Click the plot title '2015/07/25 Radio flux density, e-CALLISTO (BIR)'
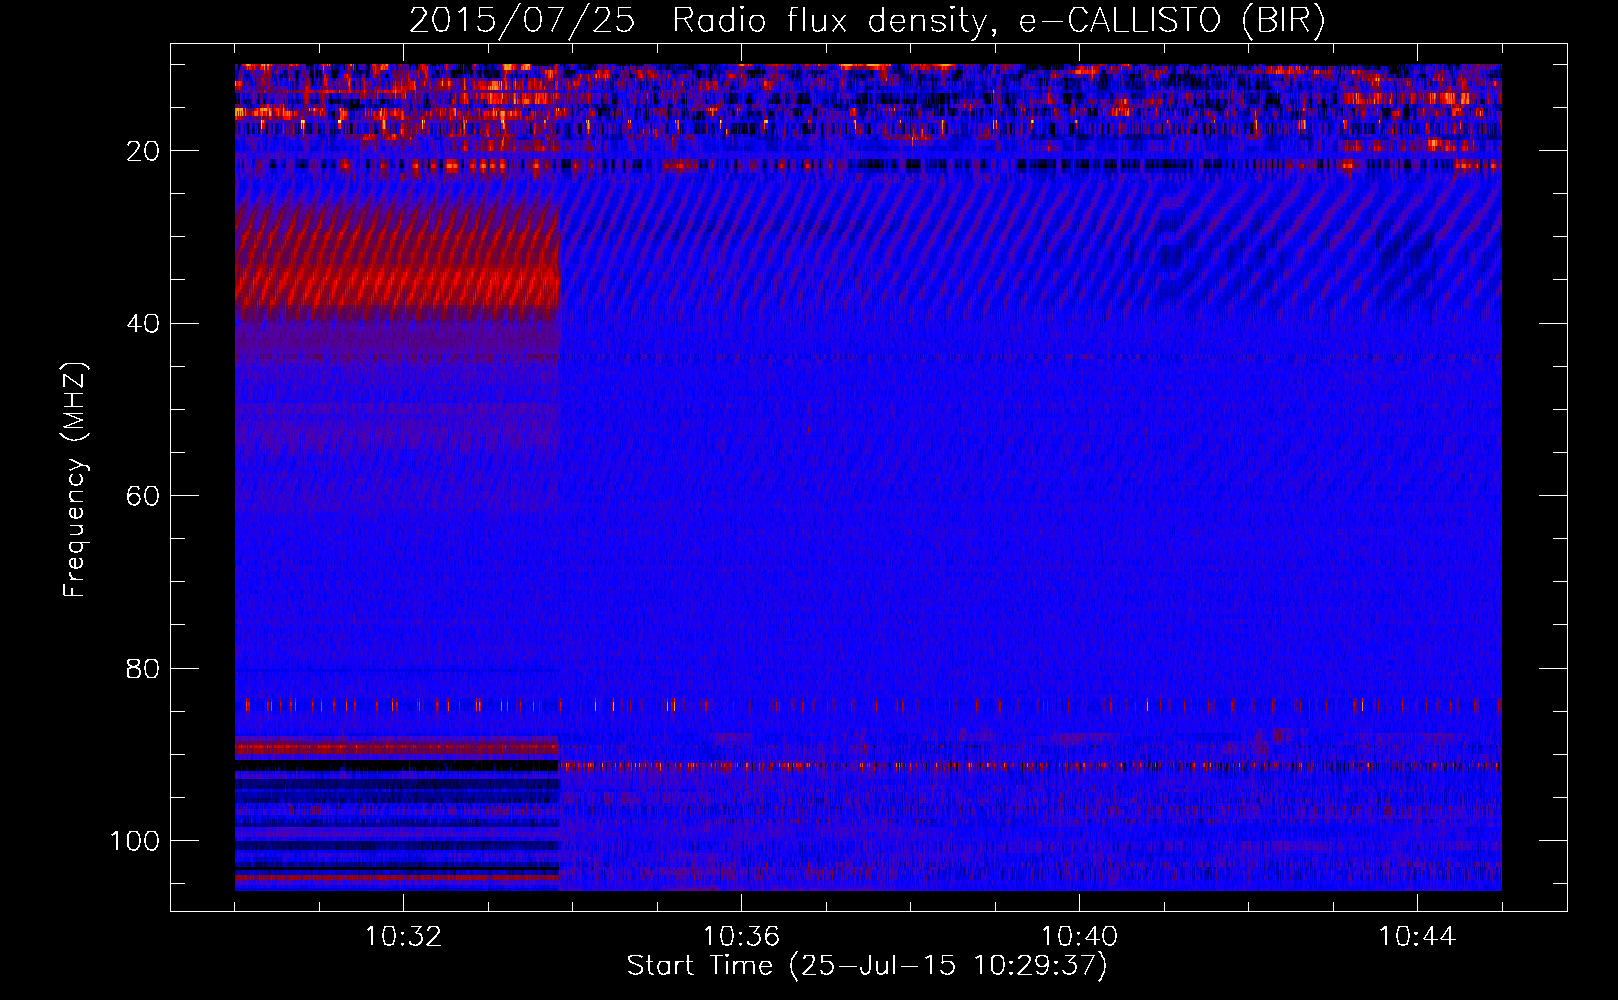The width and height of the screenshot is (1618, 1000). (867, 20)
